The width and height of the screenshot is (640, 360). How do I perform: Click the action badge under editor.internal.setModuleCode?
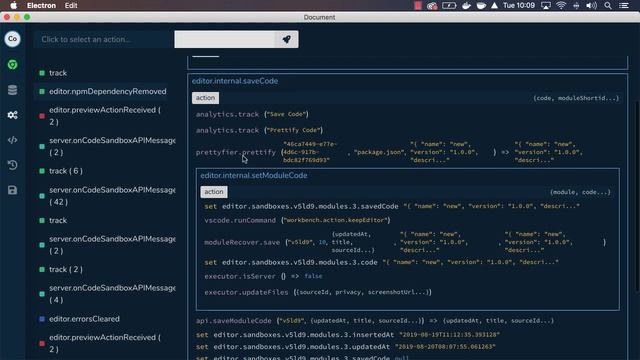214,192
